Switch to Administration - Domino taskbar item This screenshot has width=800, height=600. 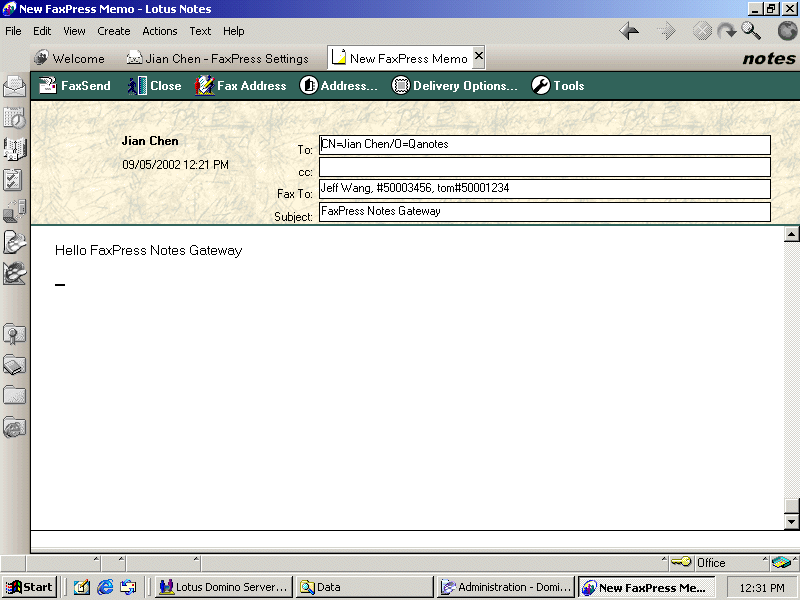tap(506, 587)
